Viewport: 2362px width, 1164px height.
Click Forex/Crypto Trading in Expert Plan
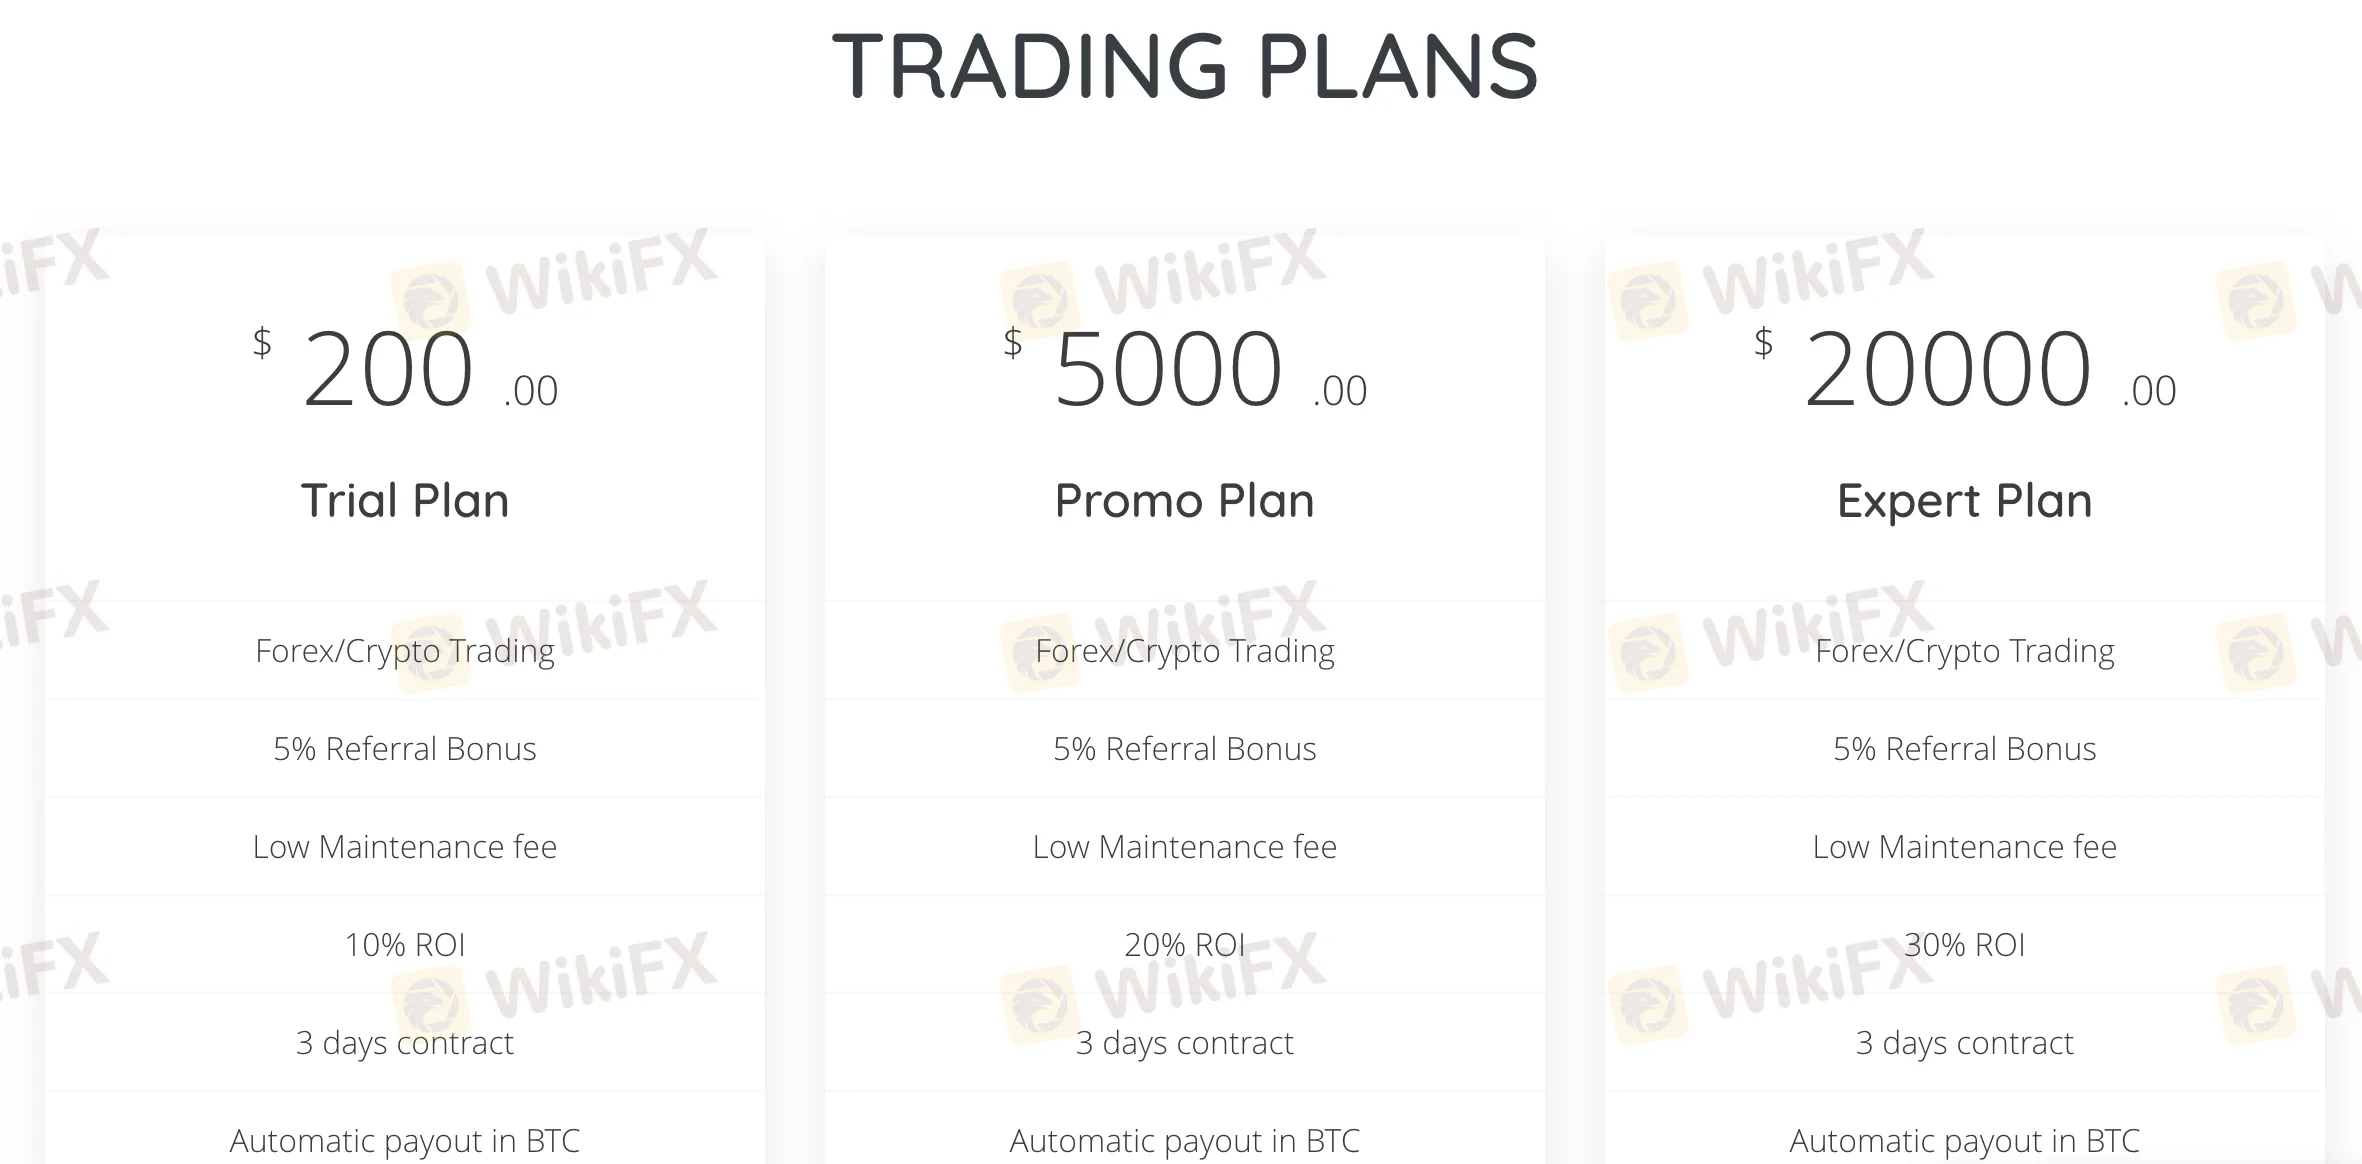click(x=1964, y=651)
